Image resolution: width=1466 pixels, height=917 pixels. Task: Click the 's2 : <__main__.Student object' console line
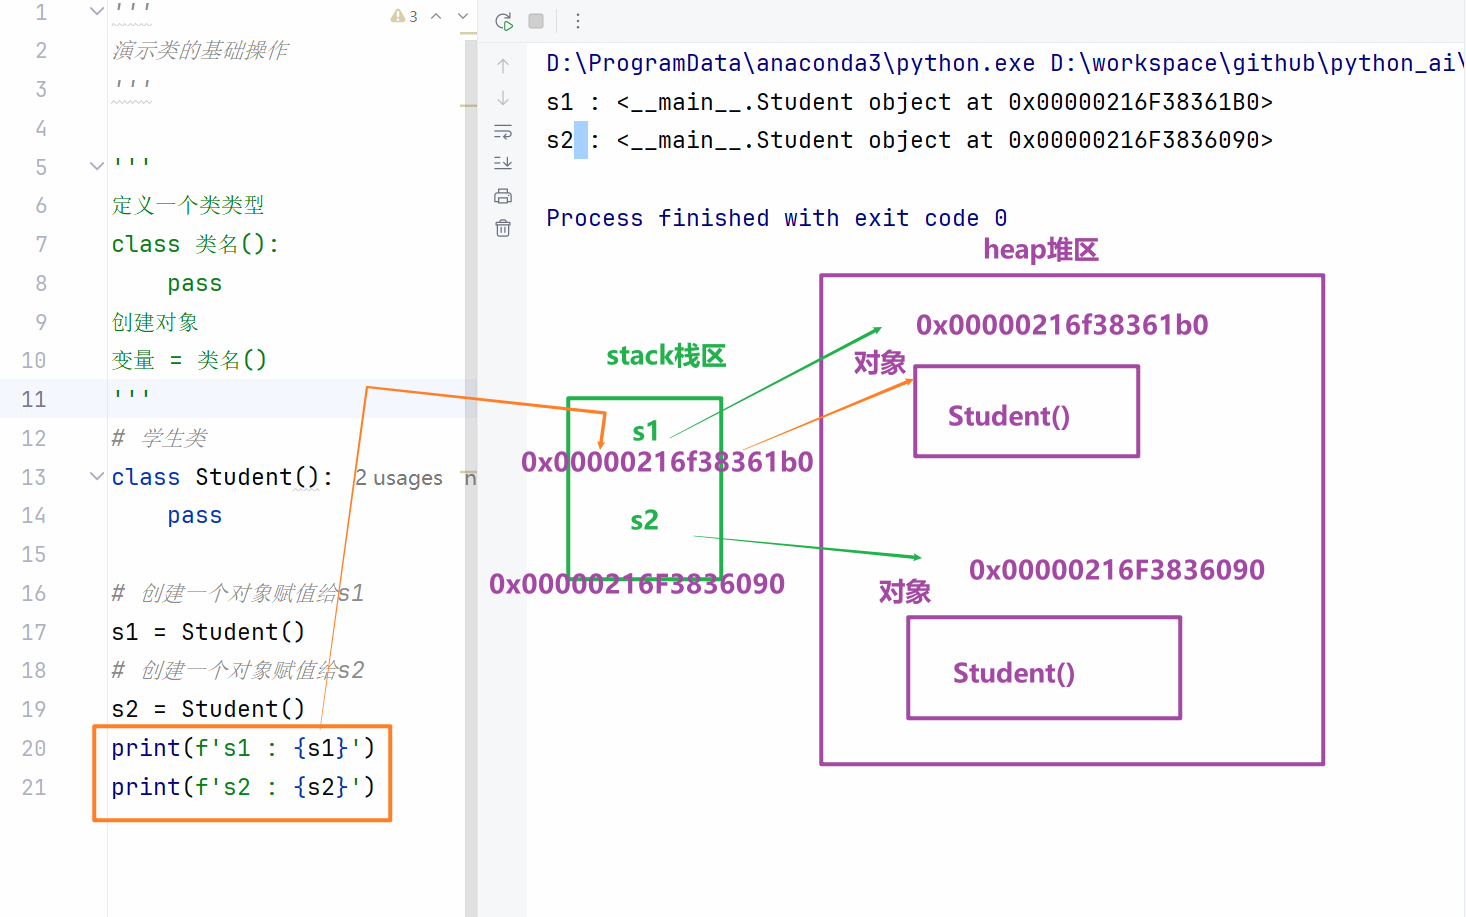coord(909,140)
